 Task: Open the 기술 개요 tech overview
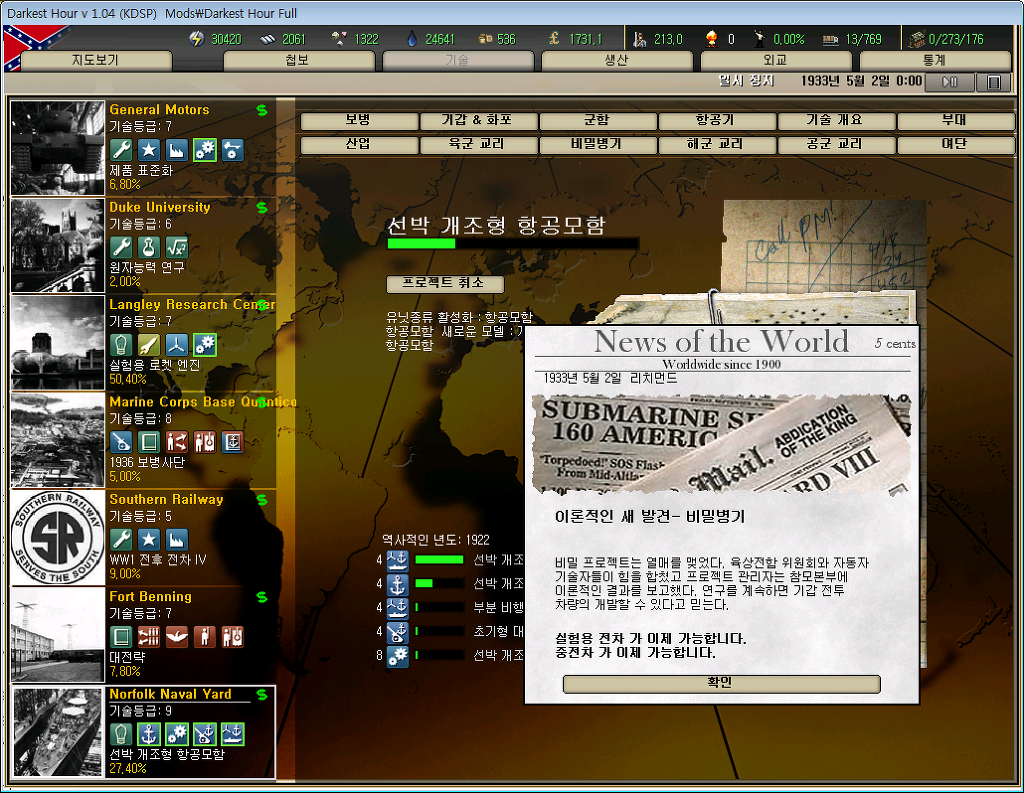pyautogui.click(x=836, y=121)
